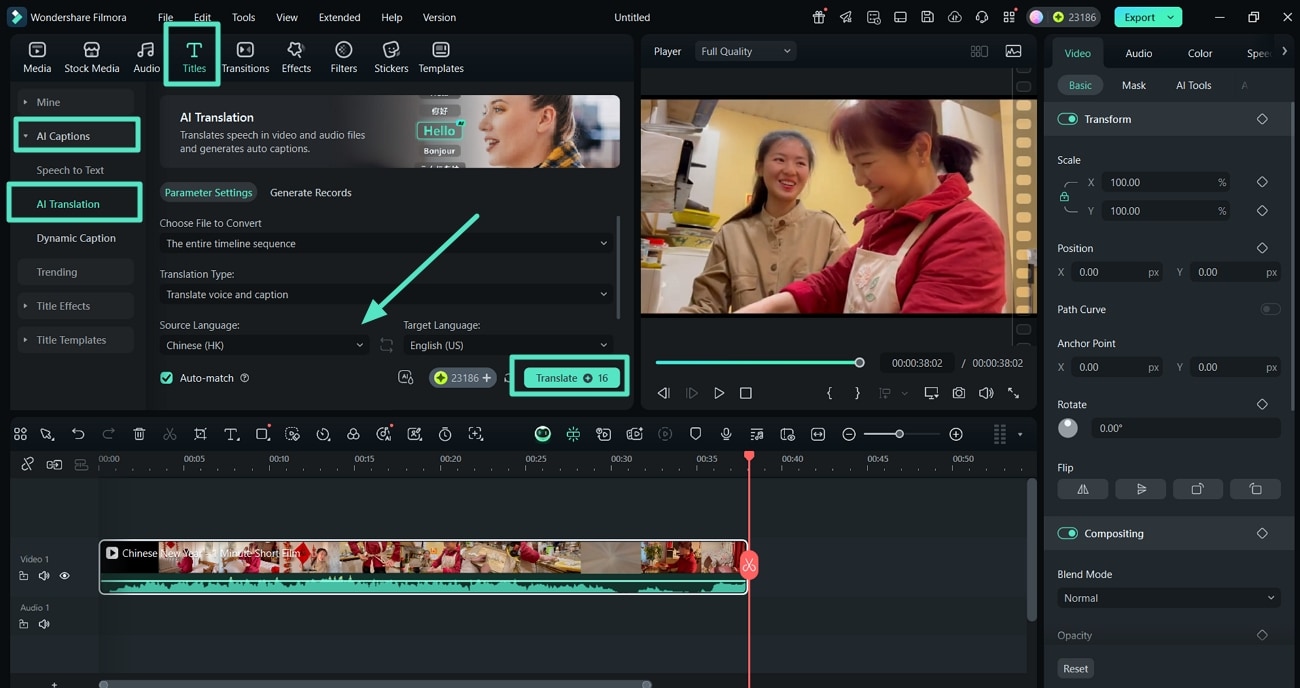This screenshot has height=688, width=1300.
Task: Click the undo icon in timeline toolbar
Action: coord(78,434)
